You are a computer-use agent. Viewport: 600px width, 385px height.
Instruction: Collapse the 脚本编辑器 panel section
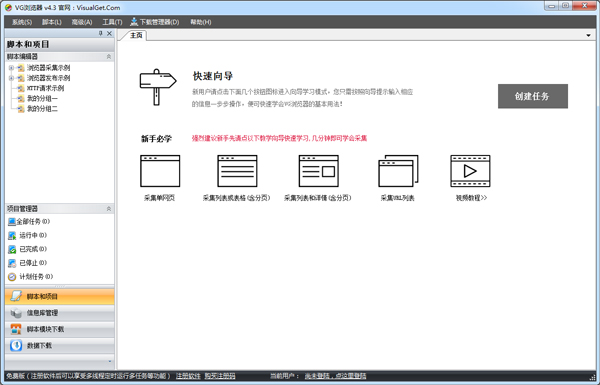click(x=109, y=57)
